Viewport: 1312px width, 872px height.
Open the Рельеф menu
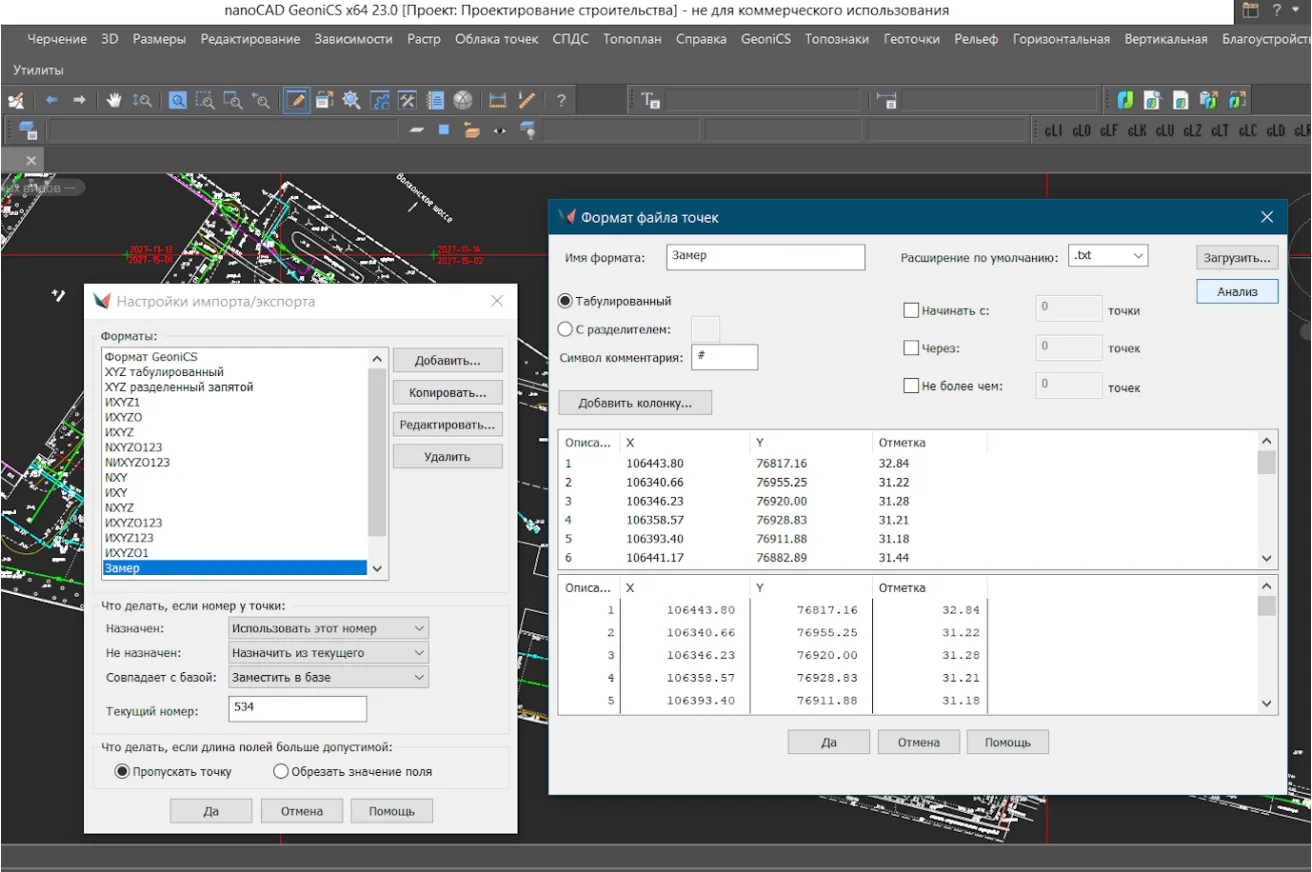pyautogui.click(x=976, y=39)
